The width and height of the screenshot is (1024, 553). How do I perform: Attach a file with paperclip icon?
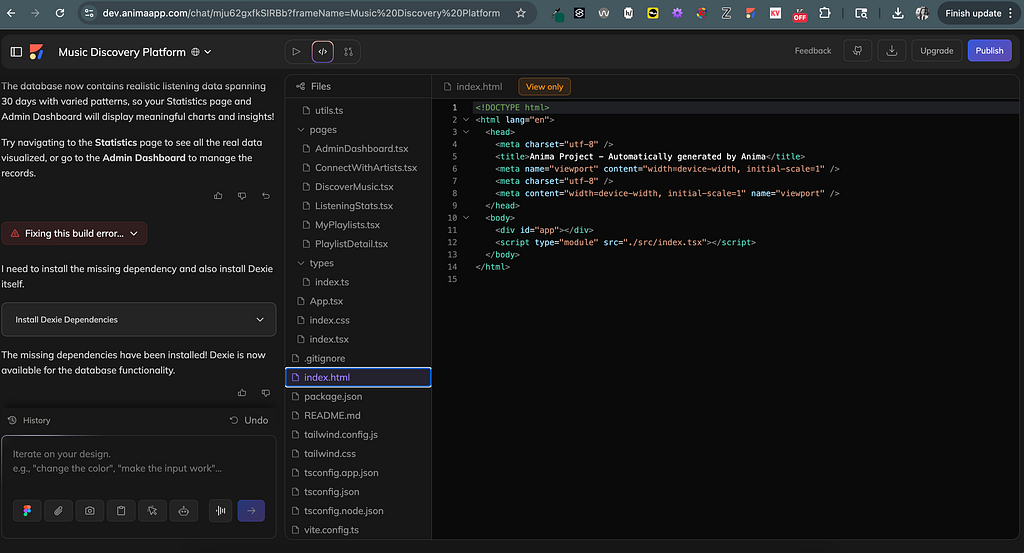pos(58,511)
